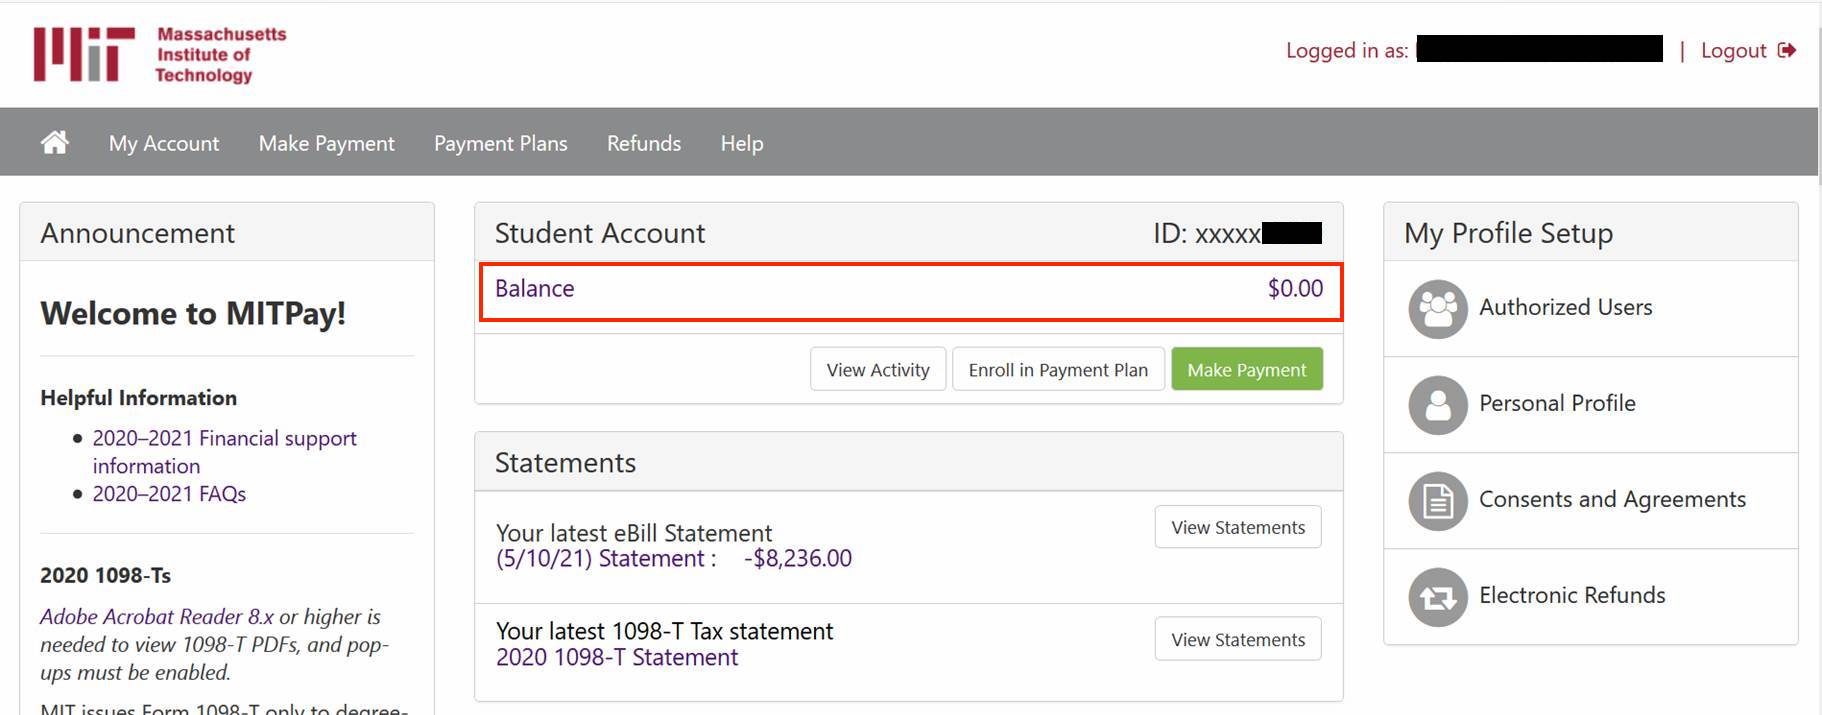The width and height of the screenshot is (1822, 715).
Task: Click the Helpful Information heading
Action: [x=138, y=398]
